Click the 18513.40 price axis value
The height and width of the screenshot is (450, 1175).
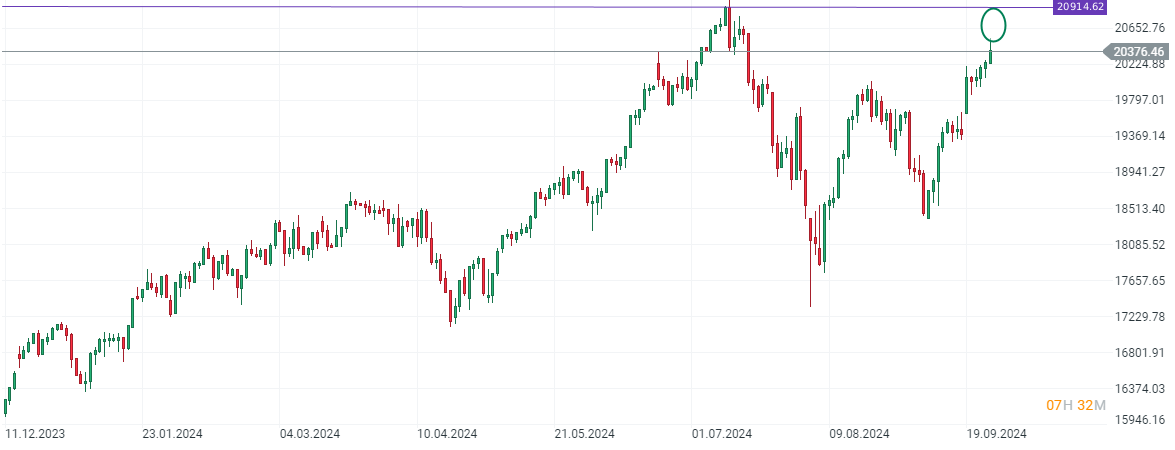point(1139,209)
